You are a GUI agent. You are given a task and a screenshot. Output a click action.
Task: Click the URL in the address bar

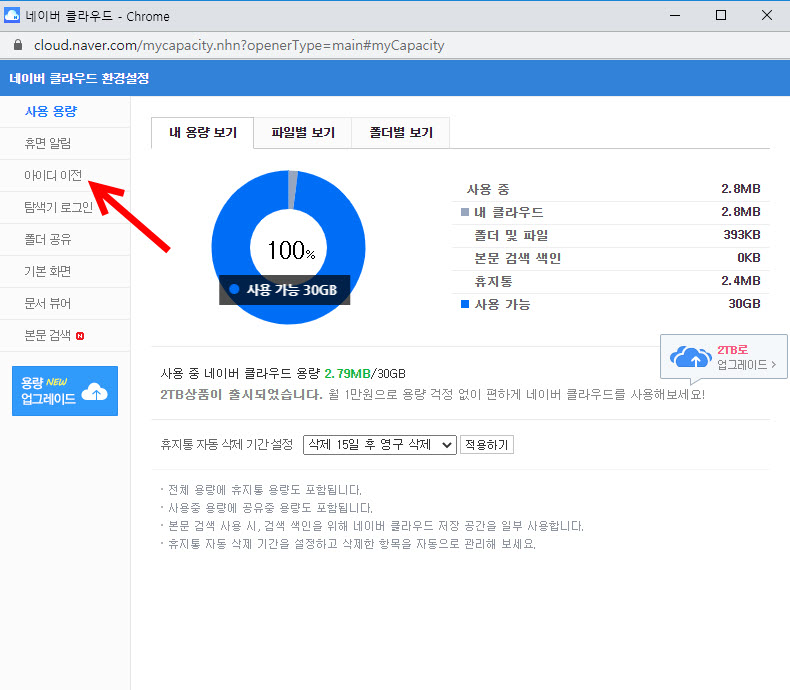tap(239, 45)
